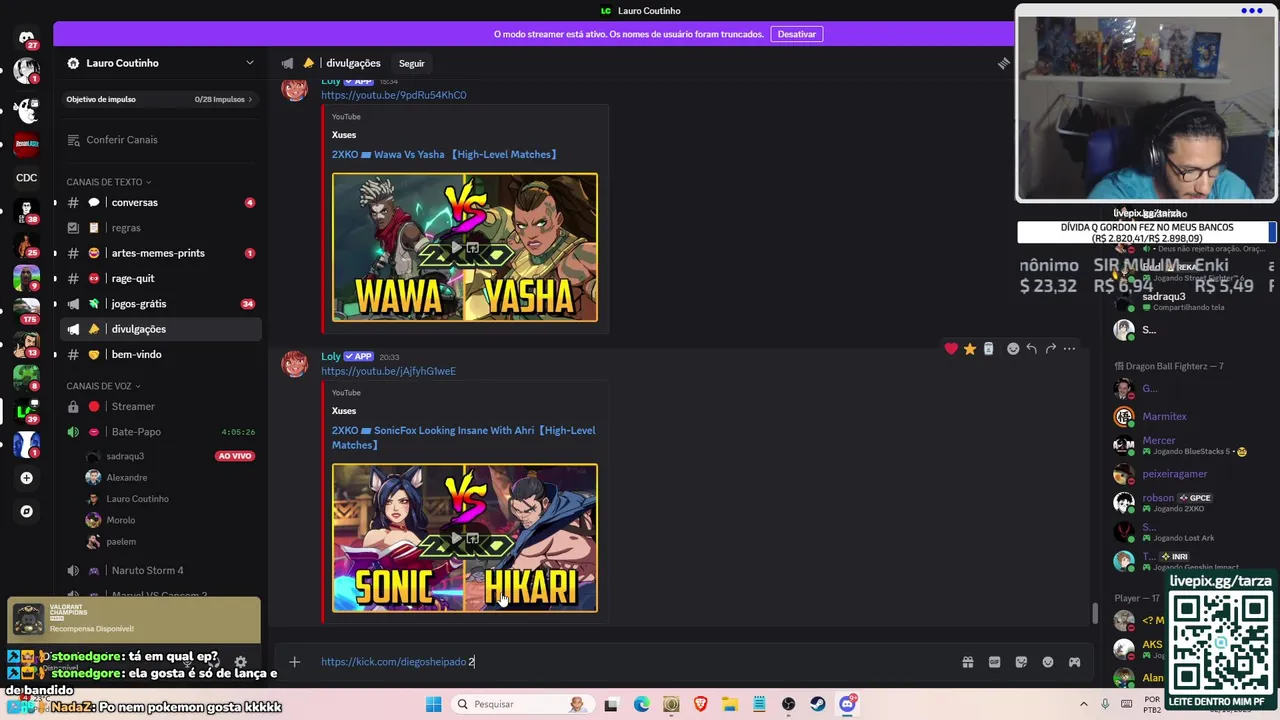Select Morolo in voice channel list
Screen dimensions: 1280x720
[x=171, y=520]
